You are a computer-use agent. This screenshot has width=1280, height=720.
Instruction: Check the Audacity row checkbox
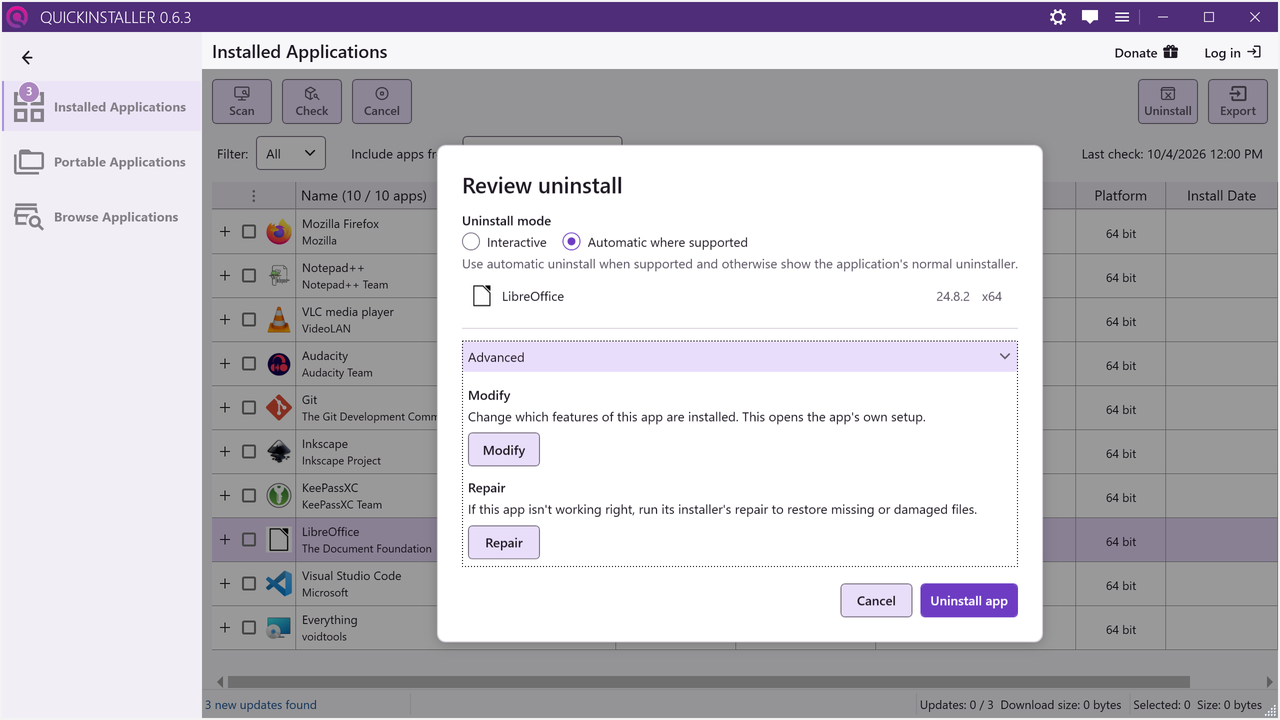[x=249, y=364]
